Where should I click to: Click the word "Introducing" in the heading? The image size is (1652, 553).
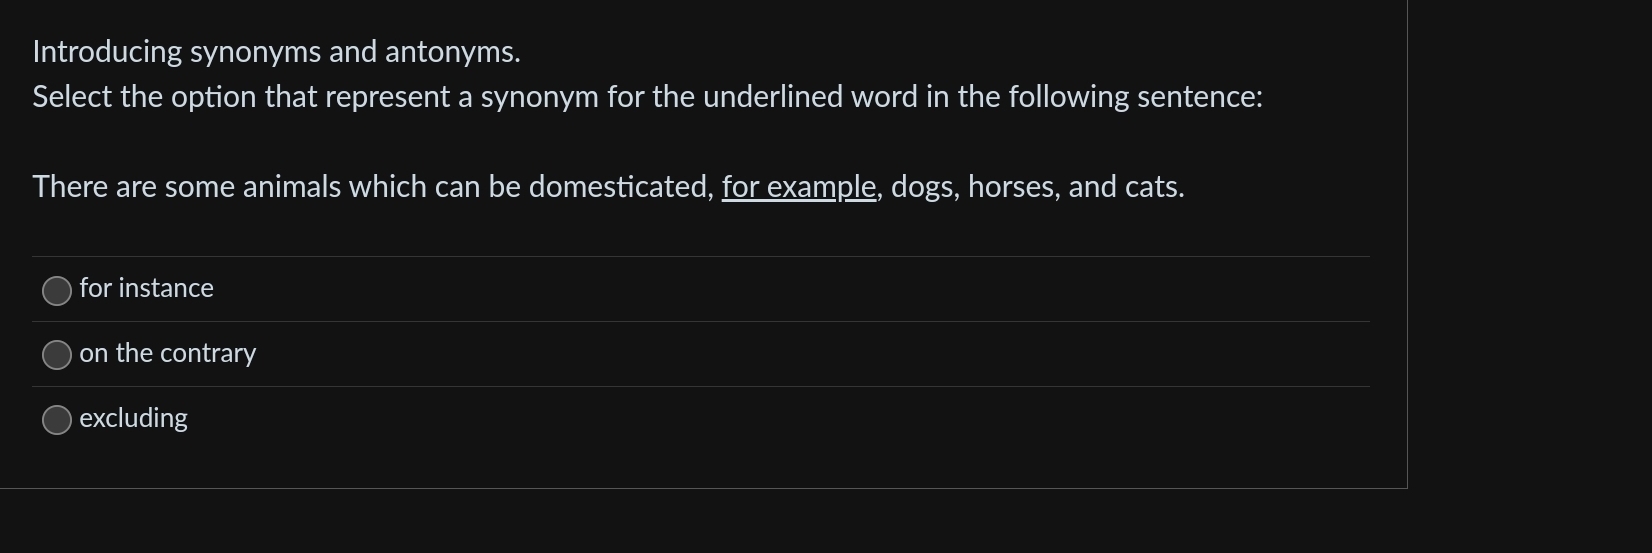(107, 52)
